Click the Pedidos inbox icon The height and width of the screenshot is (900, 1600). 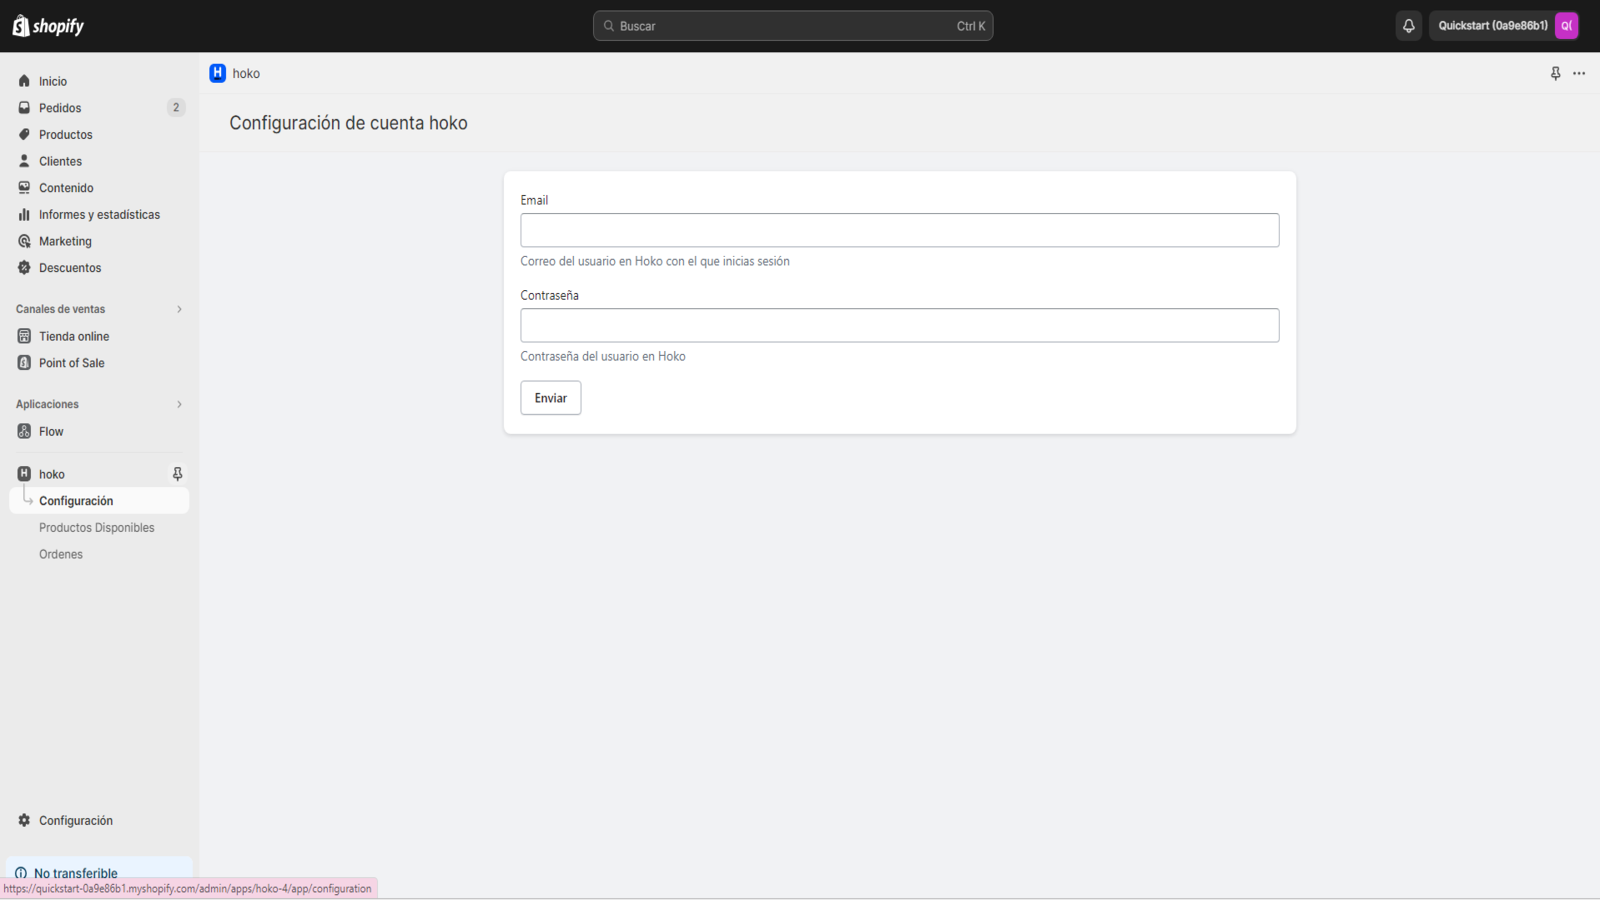24,108
